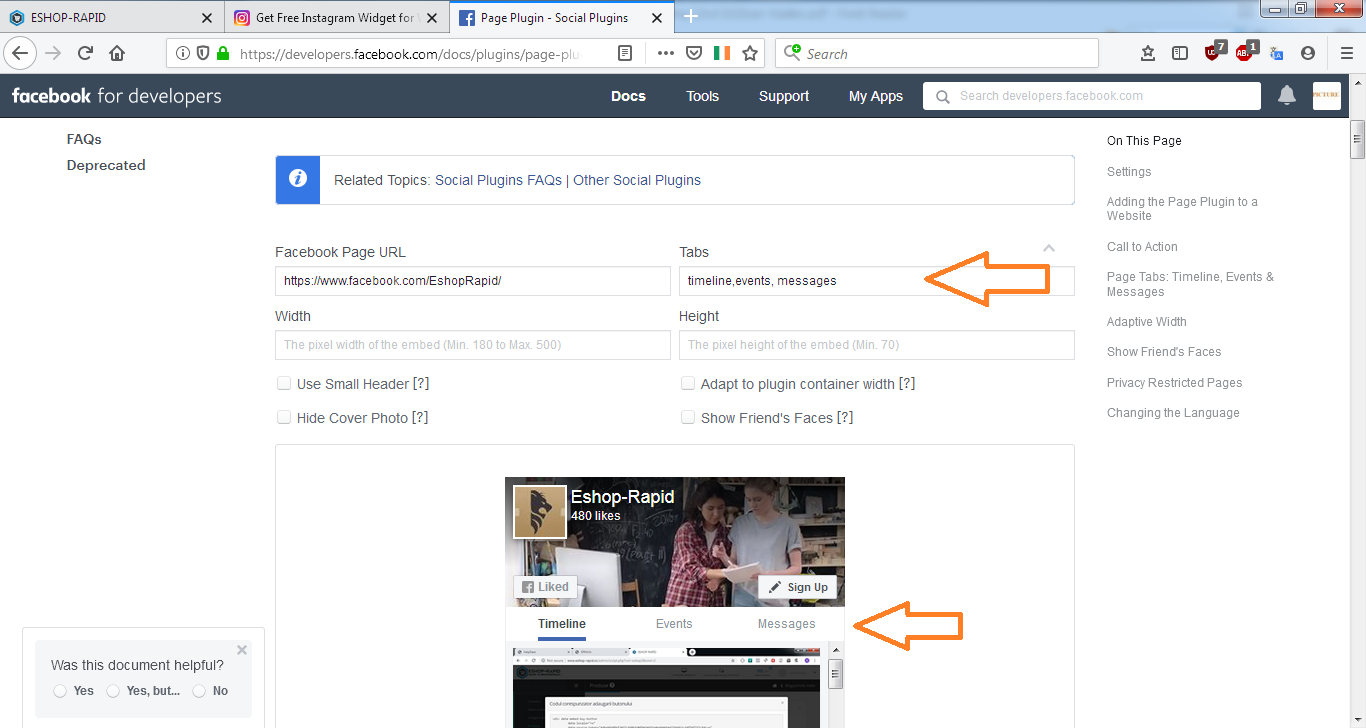1366x728 pixels.
Task: Bookmark this page with the star
Action: point(750,53)
